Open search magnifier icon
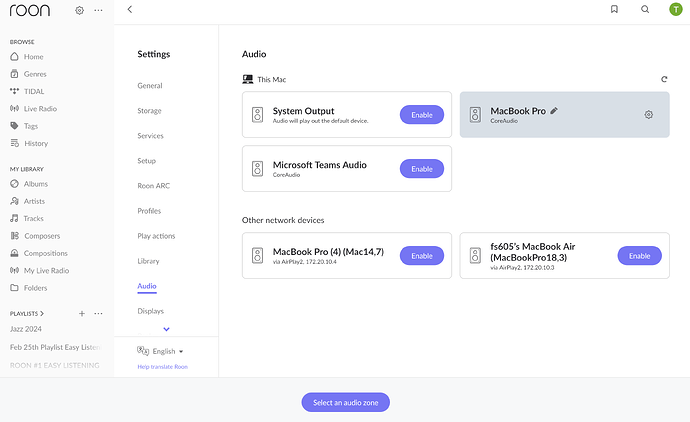This screenshot has height=422, width=690. point(645,9)
